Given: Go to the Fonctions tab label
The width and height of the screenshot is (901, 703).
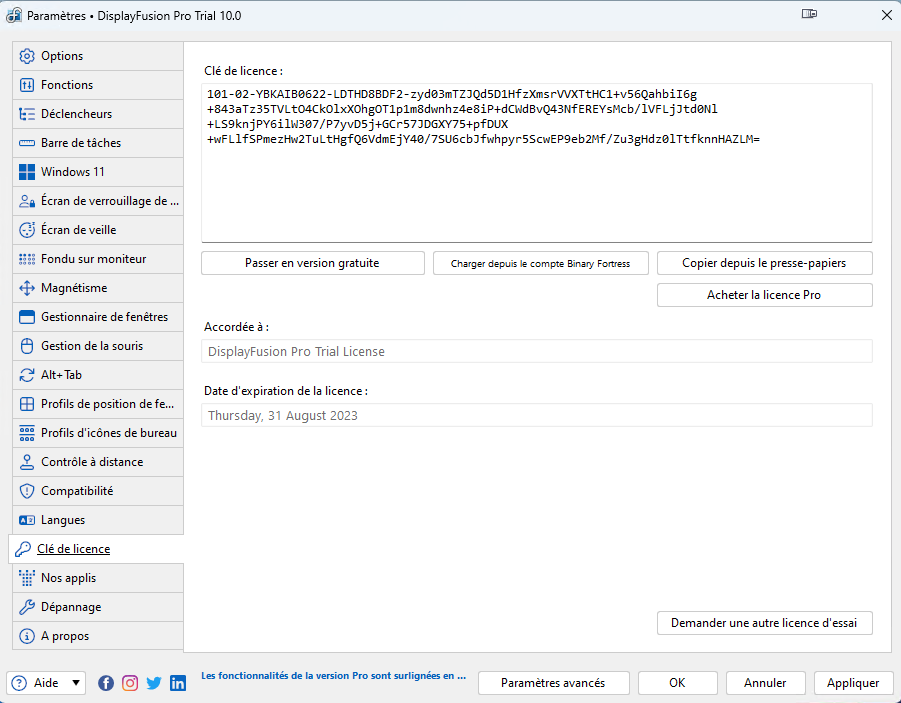Looking at the screenshot, I should (x=67, y=85).
